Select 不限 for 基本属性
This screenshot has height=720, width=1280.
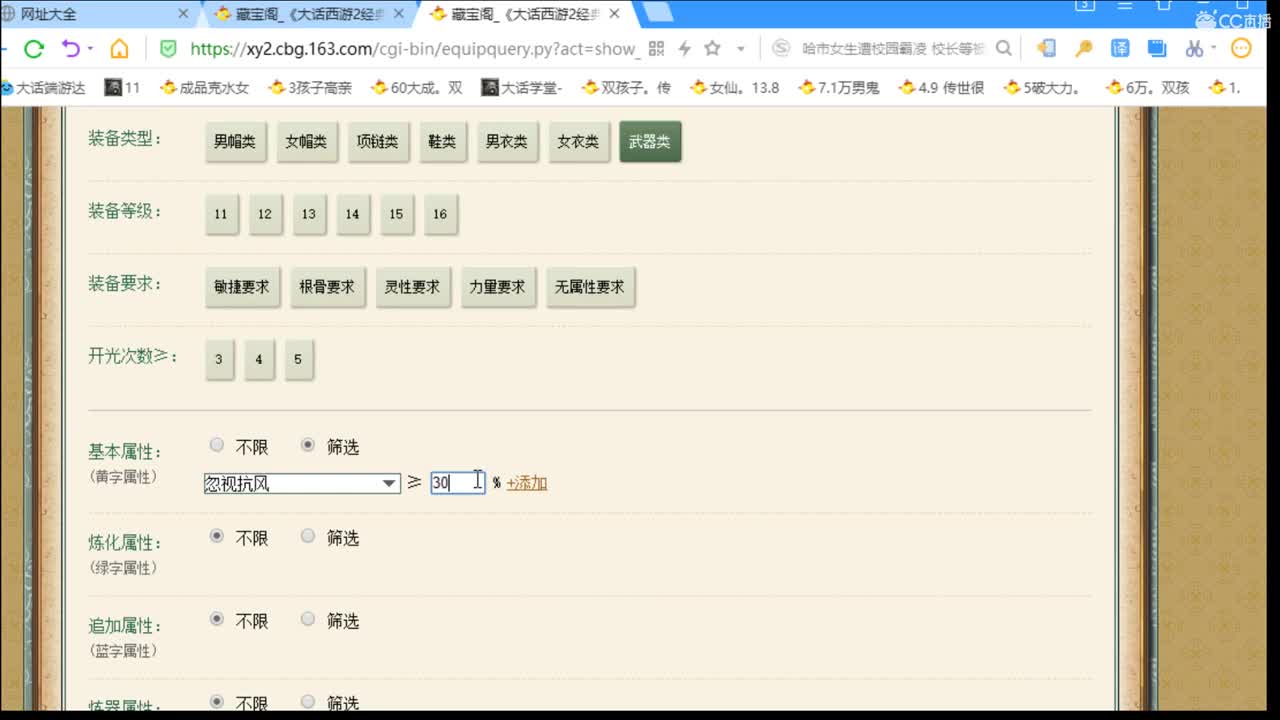tap(217, 446)
